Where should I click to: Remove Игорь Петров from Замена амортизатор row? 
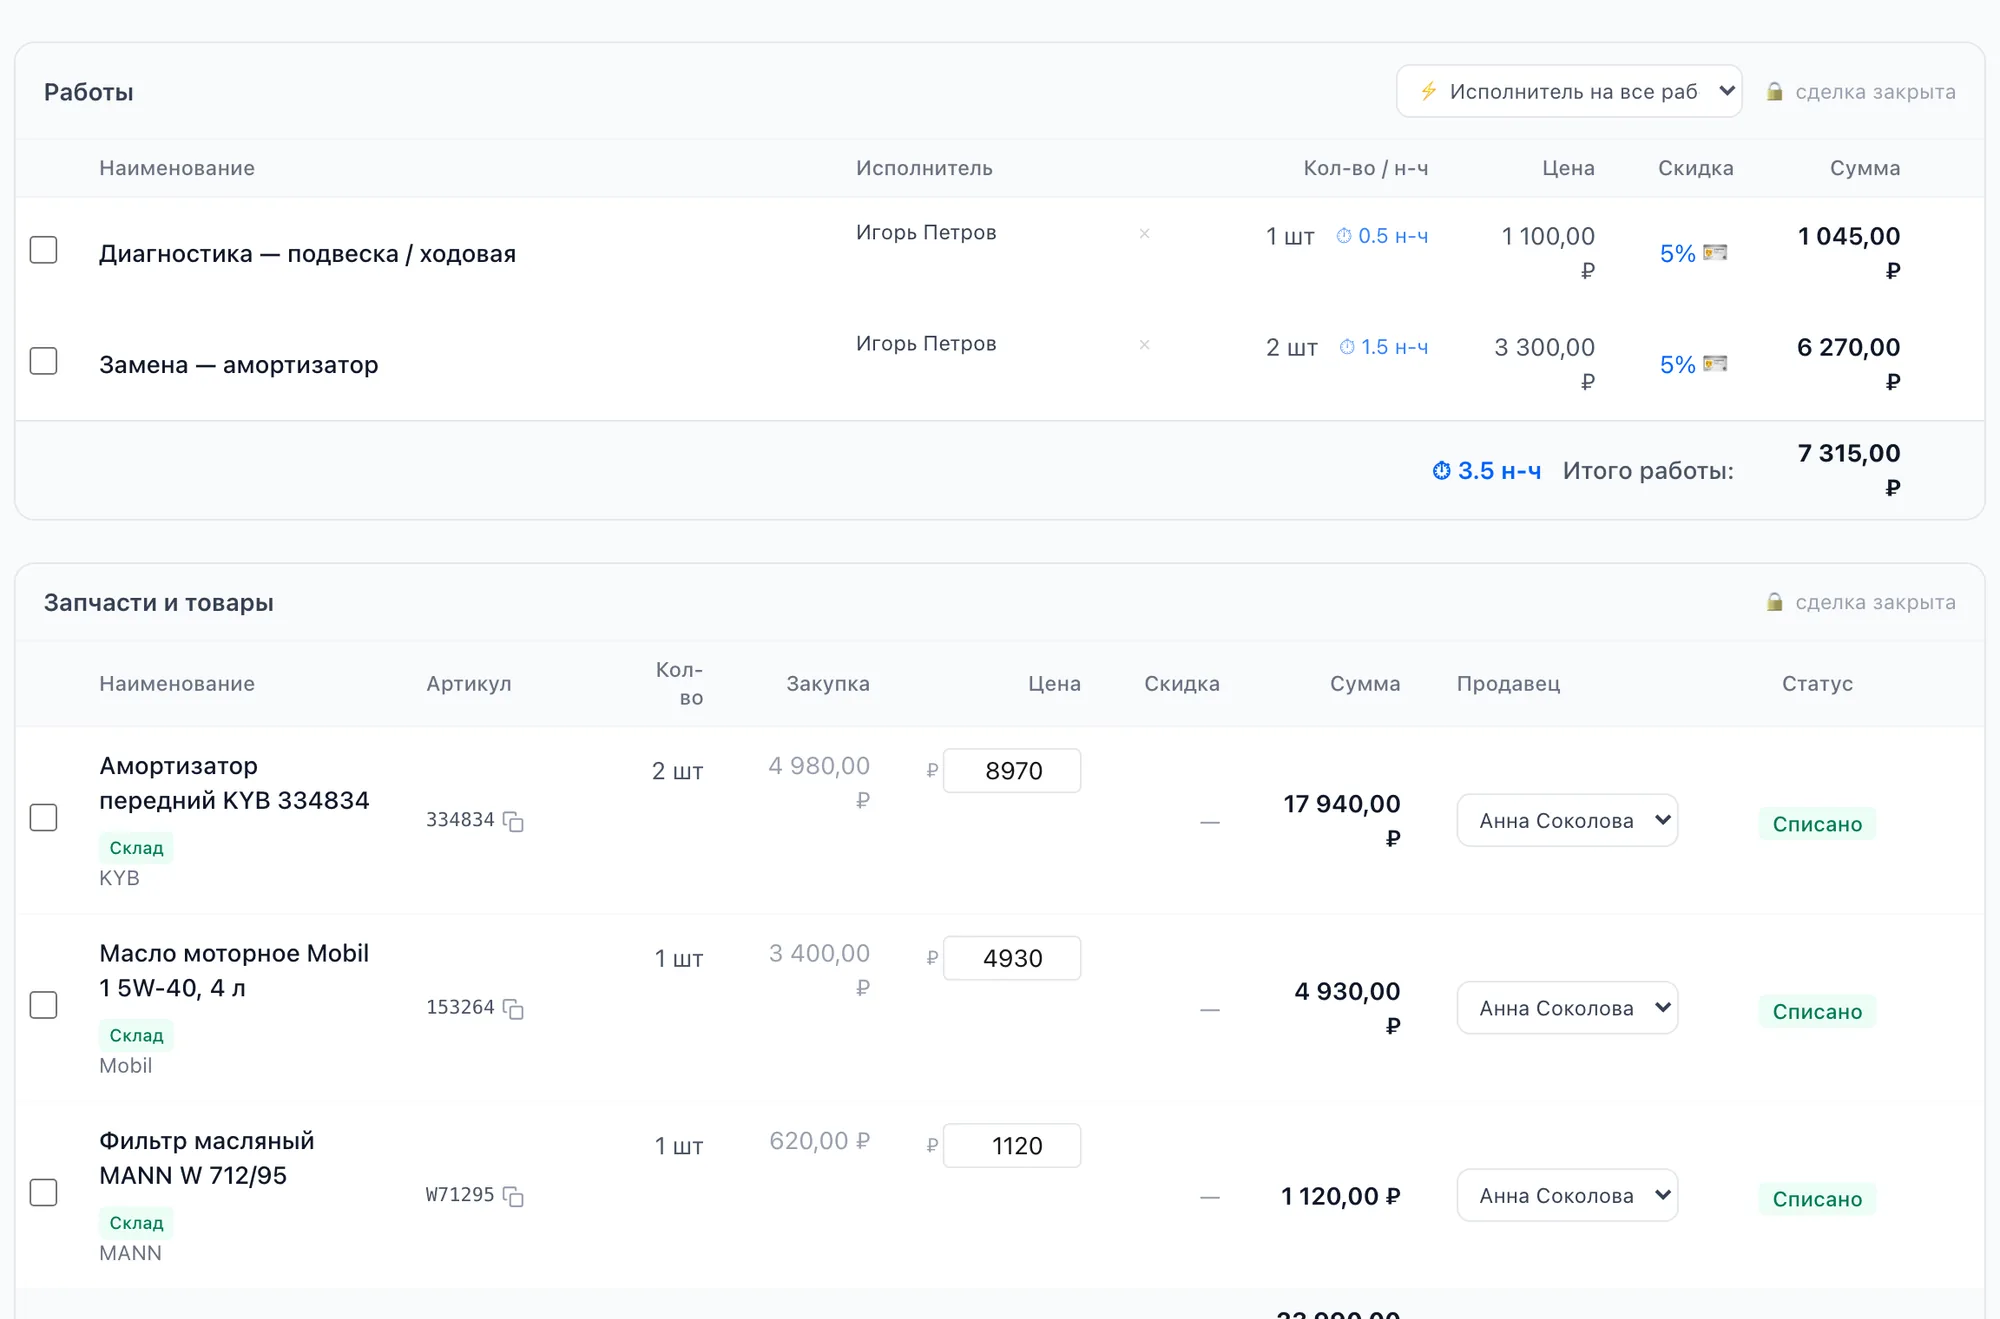pyautogui.click(x=1144, y=344)
